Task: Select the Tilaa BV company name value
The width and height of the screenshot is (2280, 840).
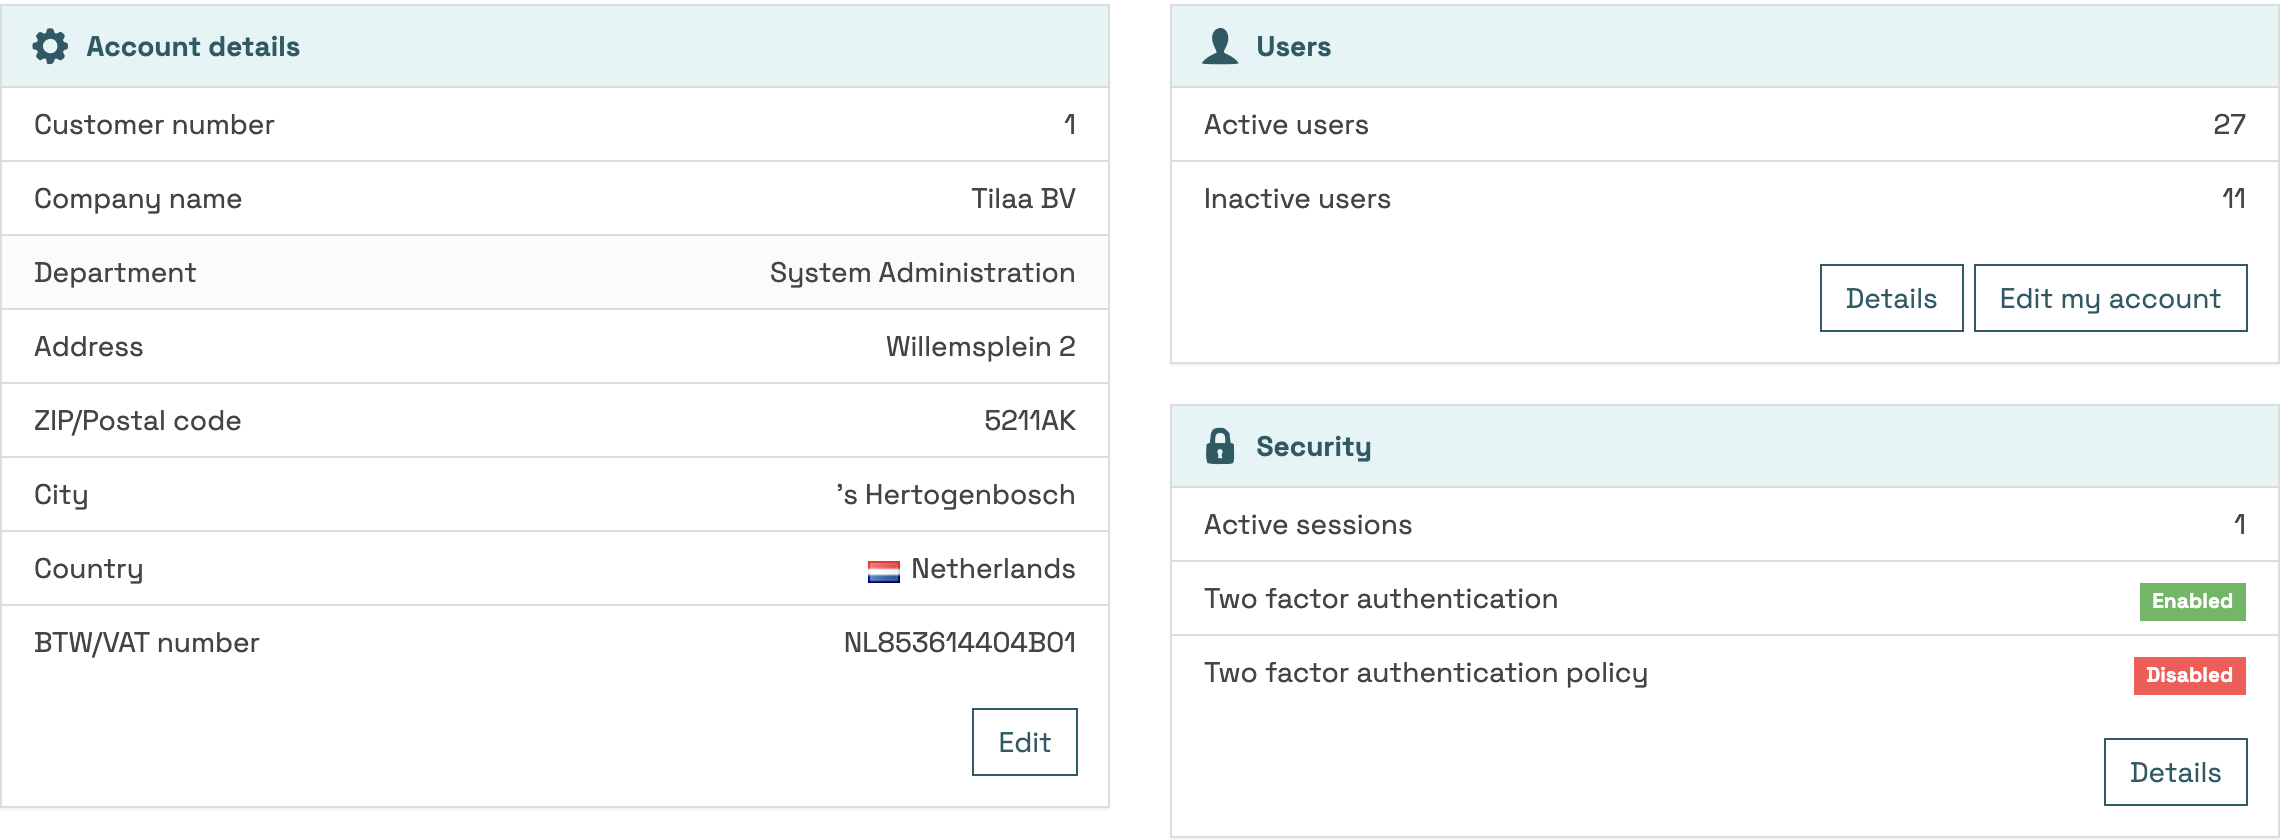Action: click(1023, 198)
